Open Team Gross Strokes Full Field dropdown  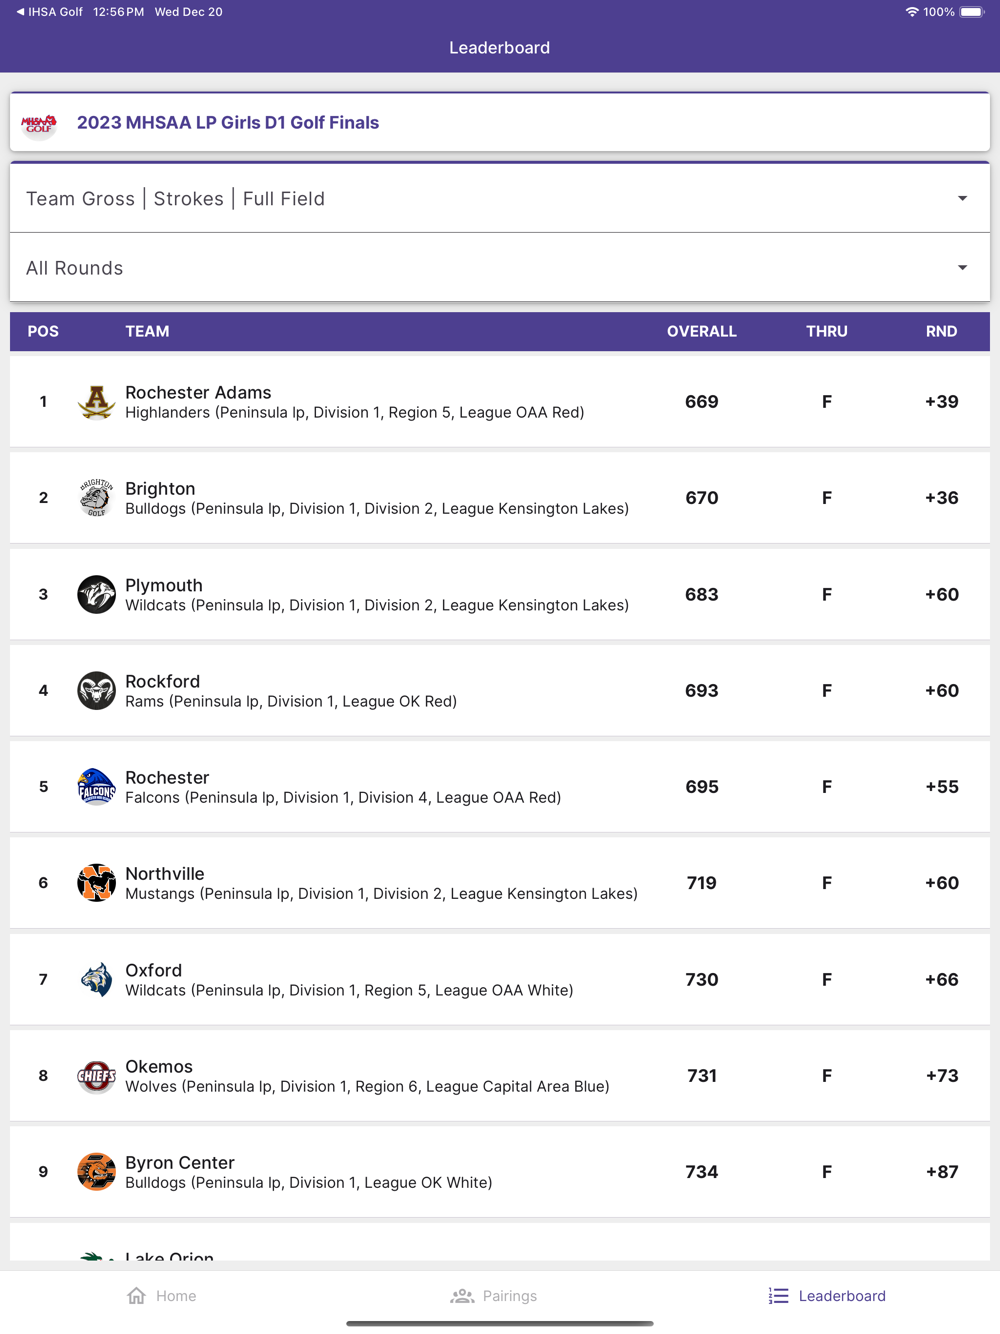coord(500,199)
